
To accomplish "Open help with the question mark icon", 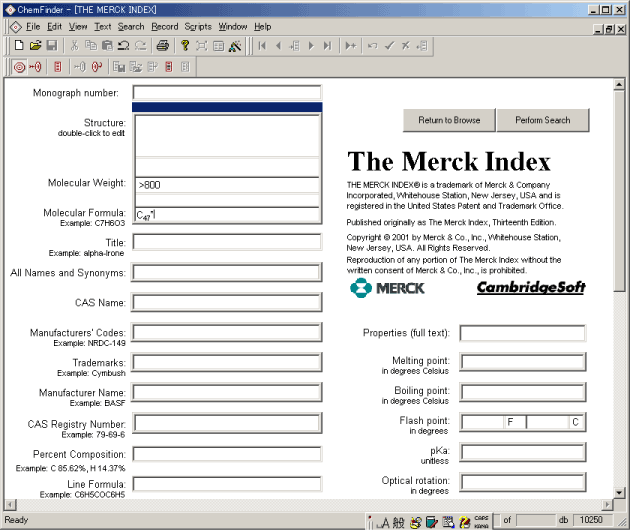I will click(185, 45).
